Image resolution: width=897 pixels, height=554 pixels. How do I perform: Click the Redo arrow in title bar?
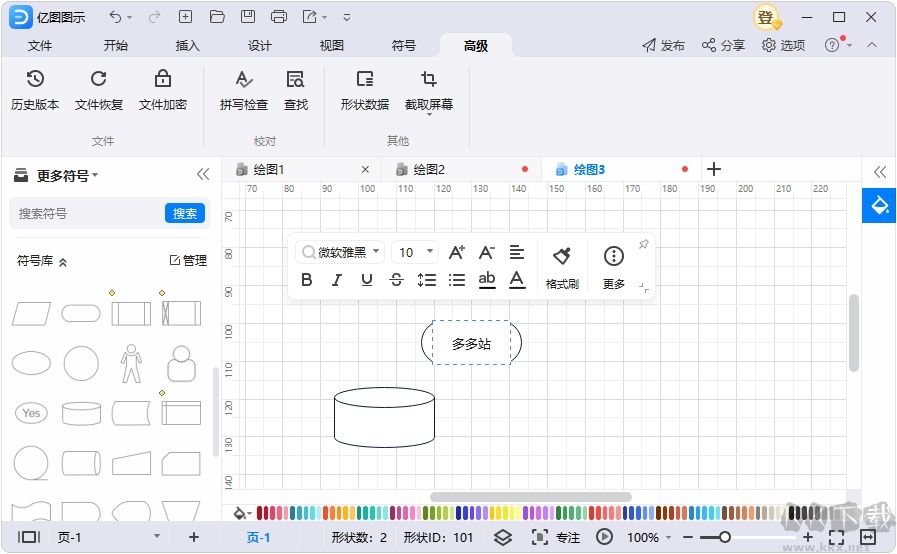tap(154, 17)
